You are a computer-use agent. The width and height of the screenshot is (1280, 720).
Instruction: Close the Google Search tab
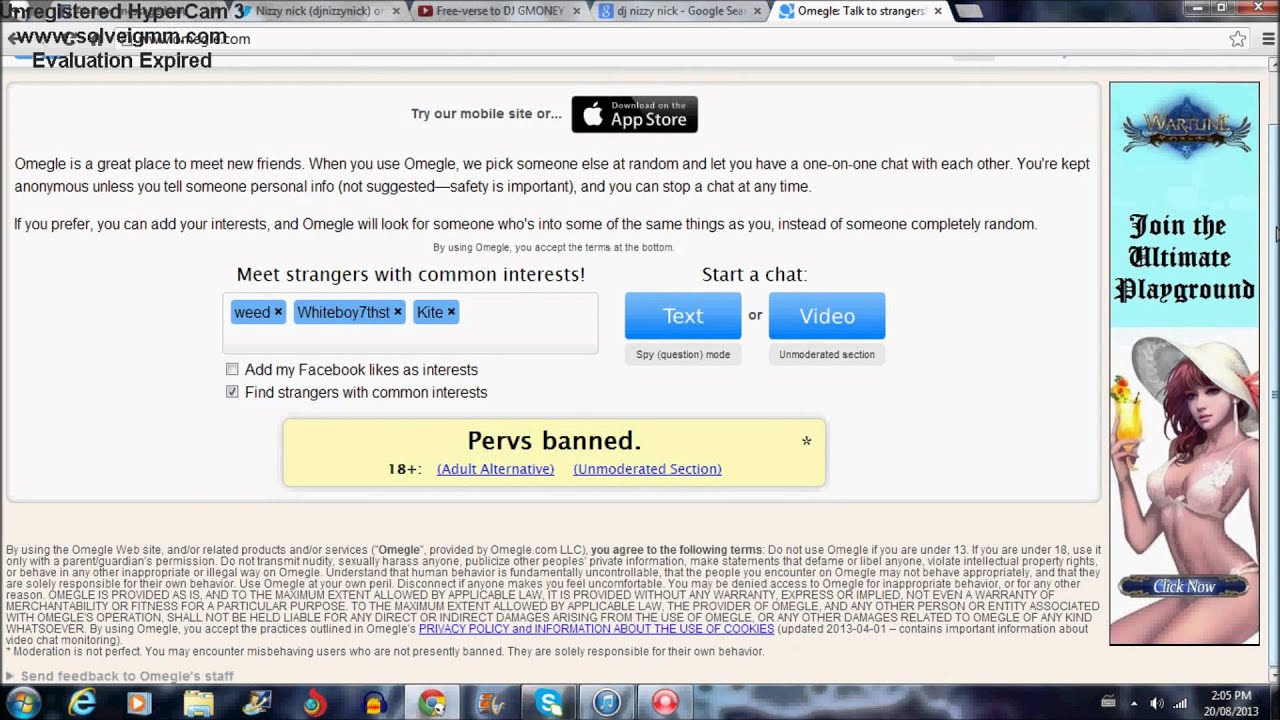coord(758,11)
